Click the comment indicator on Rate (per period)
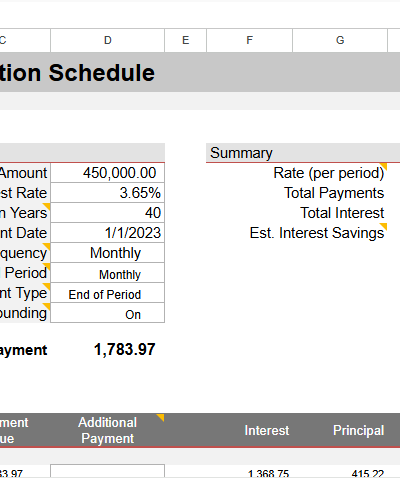Image resolution: width=400 pixels, height=479 pixels. click(384, 166)
